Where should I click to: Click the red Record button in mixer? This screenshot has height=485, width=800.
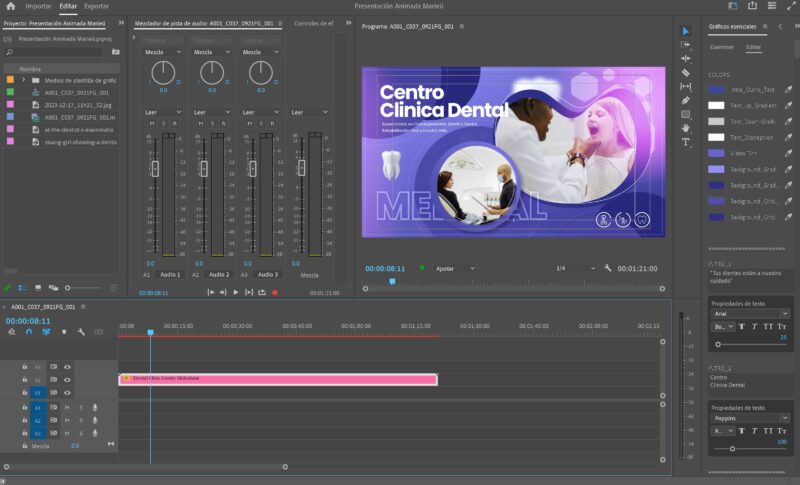(x=275, y=292)
